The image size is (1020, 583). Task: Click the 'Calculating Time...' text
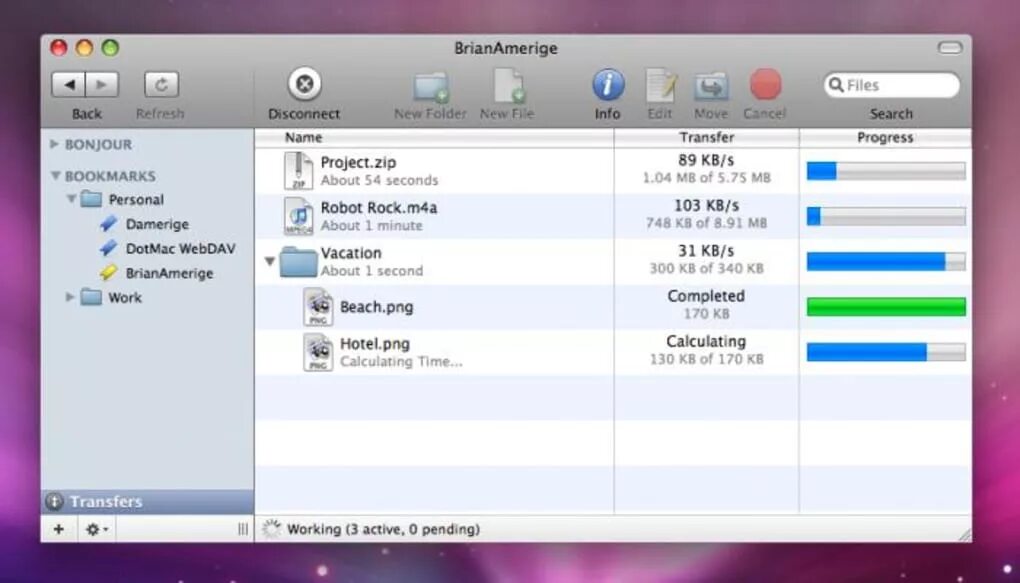click(401, 362)
